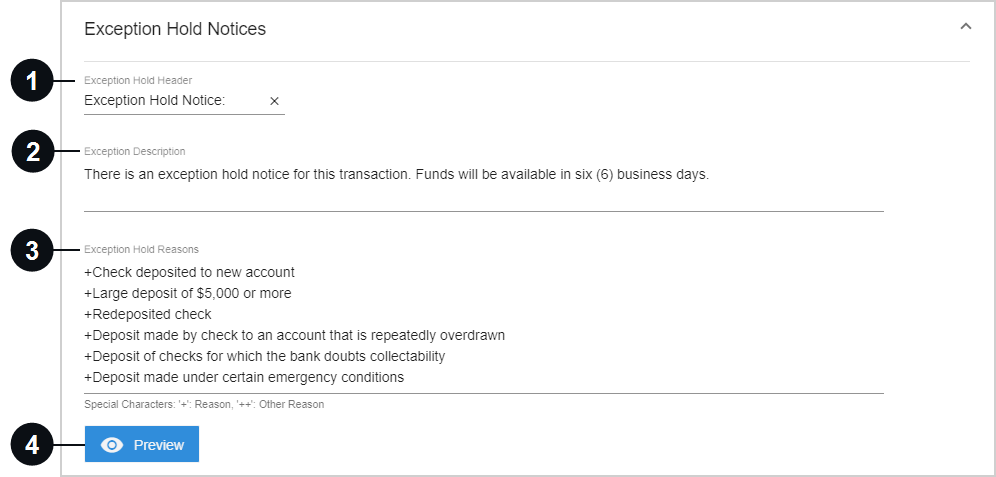Click the emergency conditions reason line
Viewport: 996px width, 477px height.
[244, 377]
